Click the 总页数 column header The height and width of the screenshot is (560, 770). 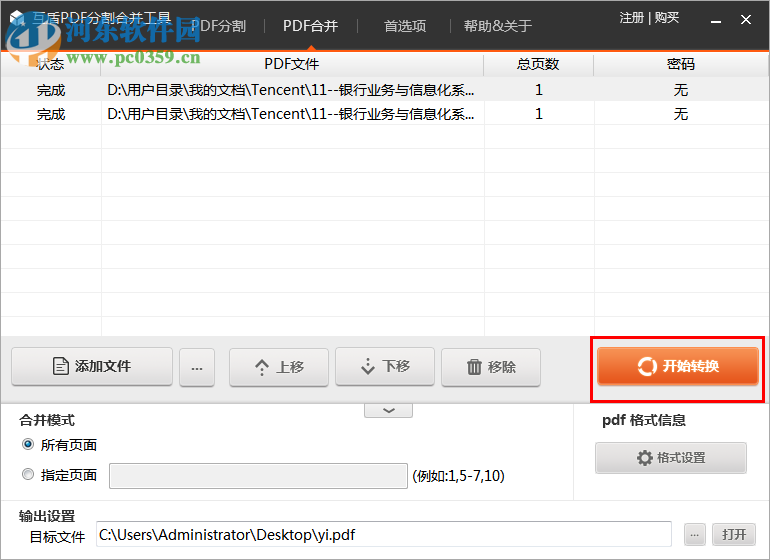pos(538,64)
